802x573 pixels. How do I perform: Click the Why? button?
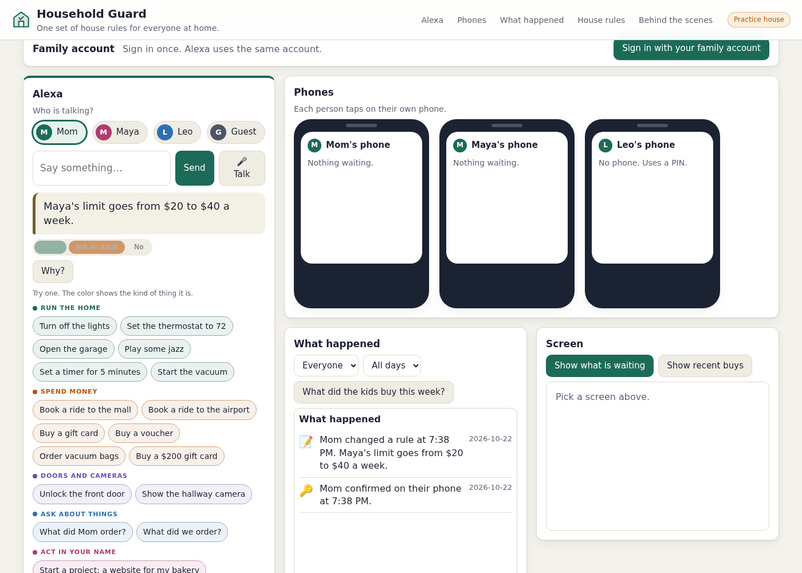click(x=53, y=271)
